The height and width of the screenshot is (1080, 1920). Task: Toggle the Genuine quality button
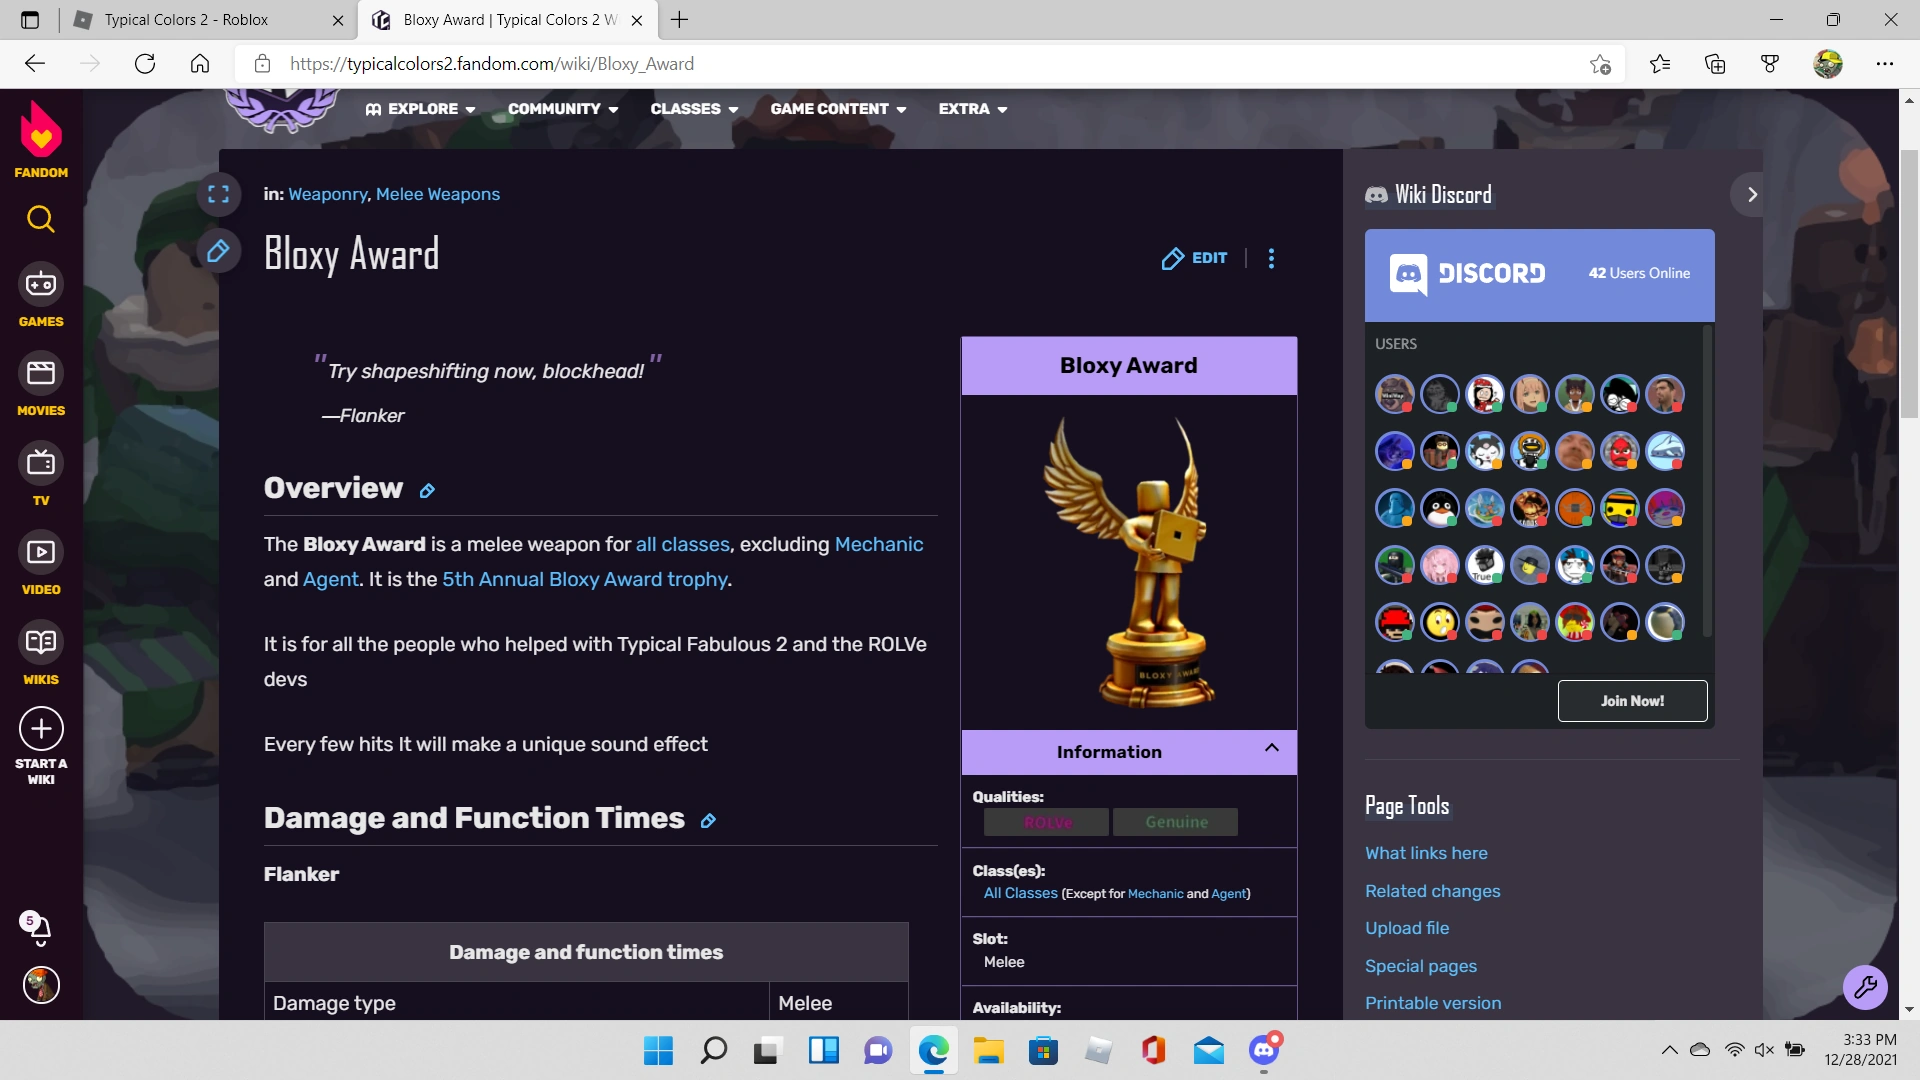coord(1176,821)
